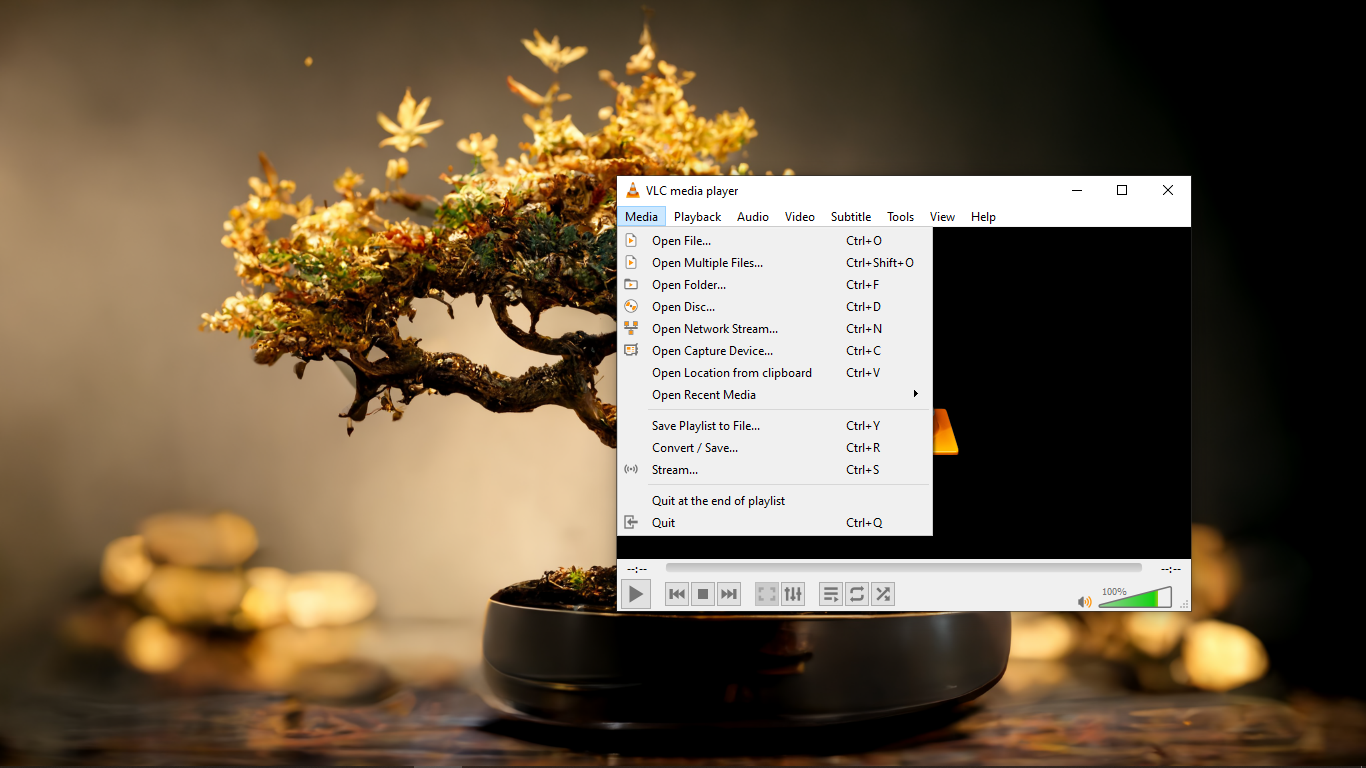Image resolution: width=1366 pixels, height=768 pixels.
Task: Choose Open File... from the menu
Action: click(775, 240)
